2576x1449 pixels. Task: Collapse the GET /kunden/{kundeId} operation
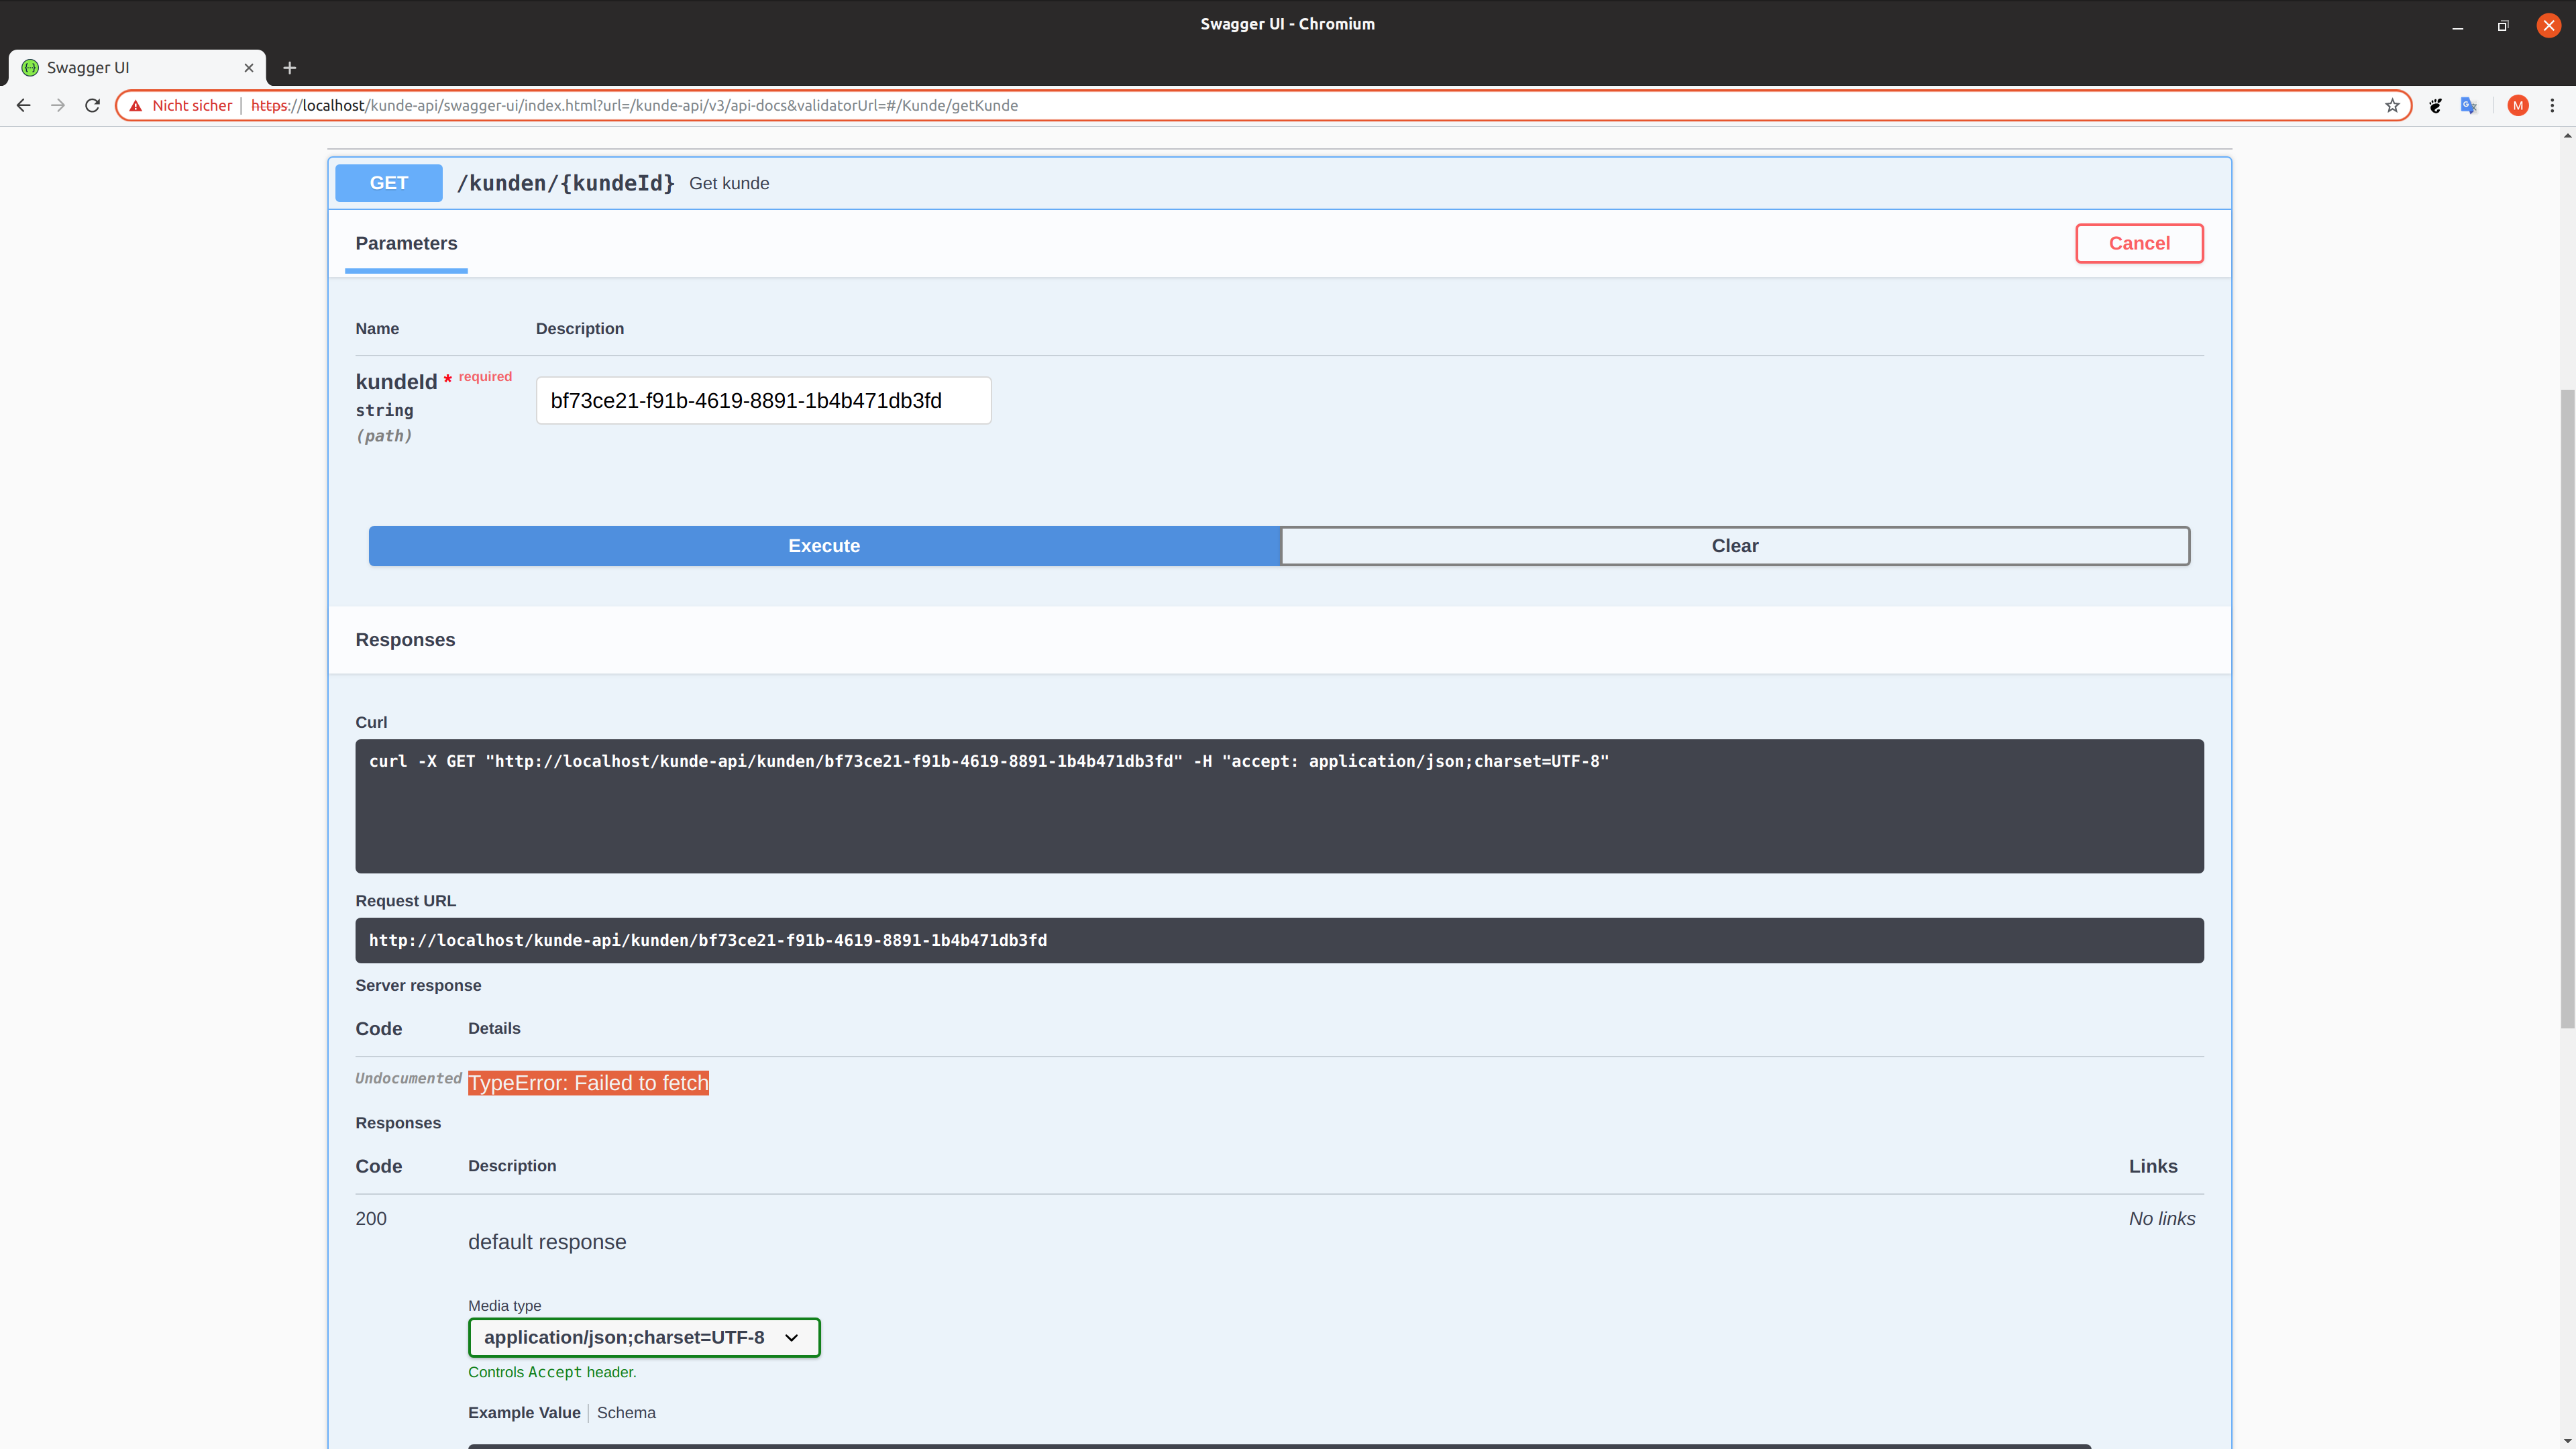click(x=1279, y=183)
